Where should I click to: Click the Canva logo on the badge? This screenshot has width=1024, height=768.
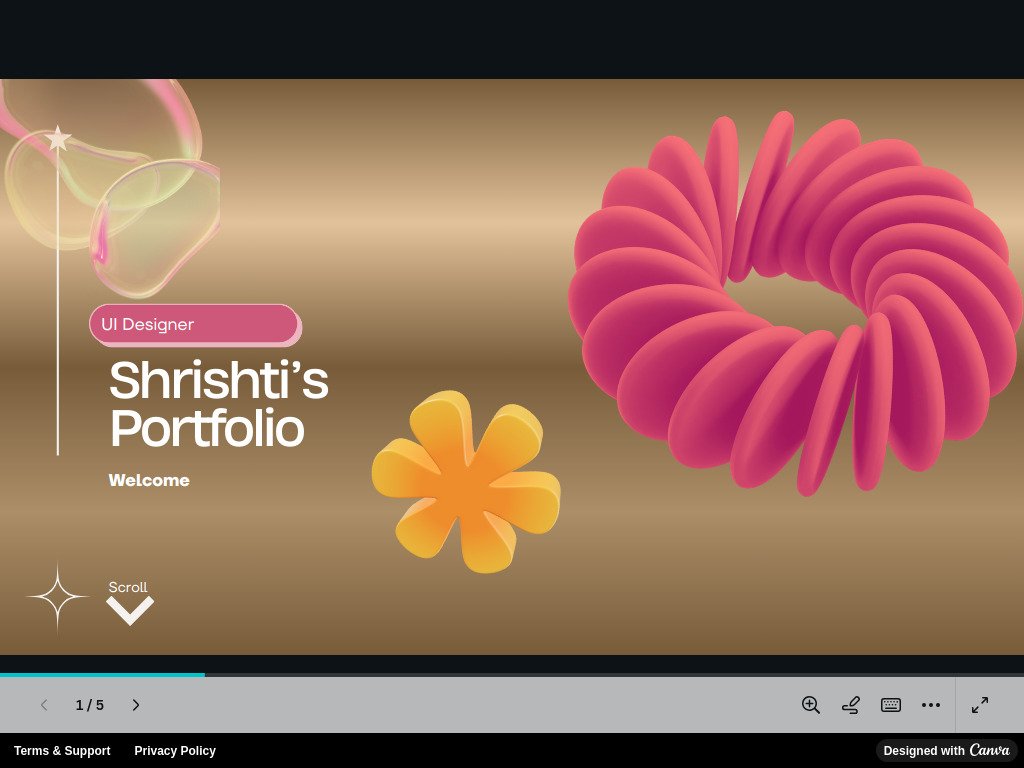991,751
